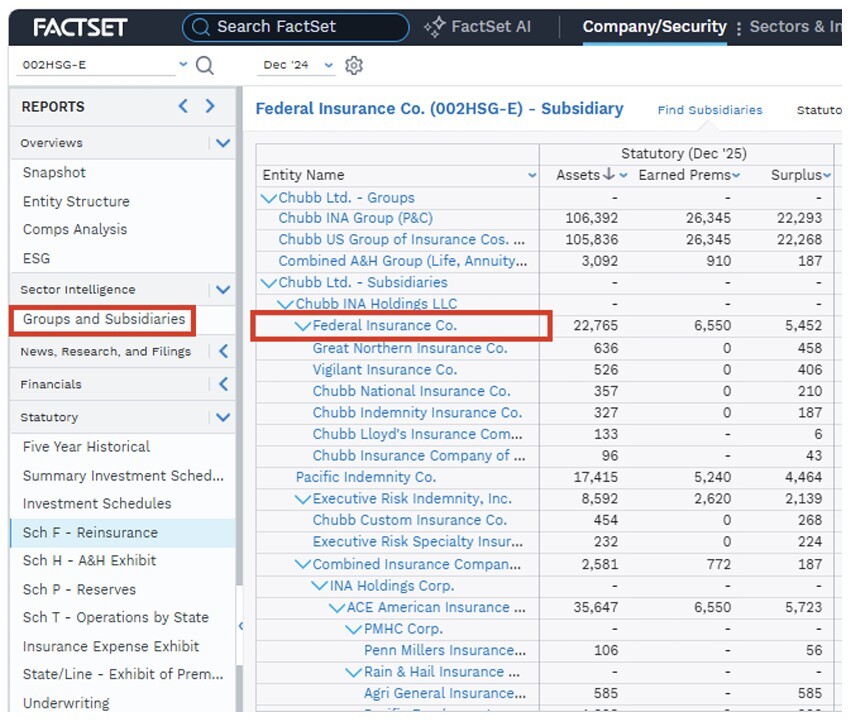
Task: Open the Earned Prems column dropdown
Action: tap(736, 175)
